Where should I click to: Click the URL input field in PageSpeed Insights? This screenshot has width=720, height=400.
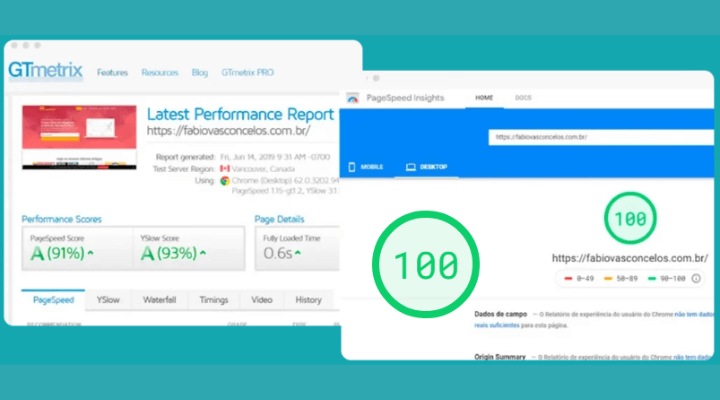coord(601,137)
